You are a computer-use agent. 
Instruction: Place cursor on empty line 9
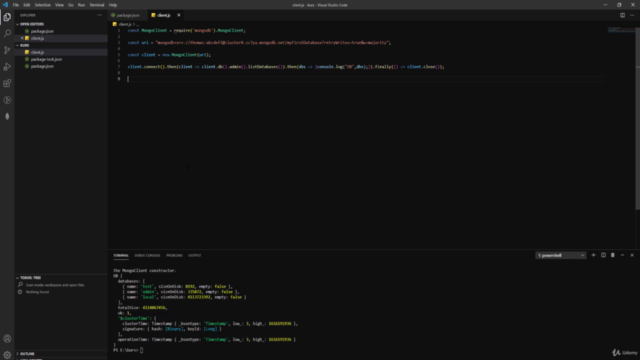(366, 79)
